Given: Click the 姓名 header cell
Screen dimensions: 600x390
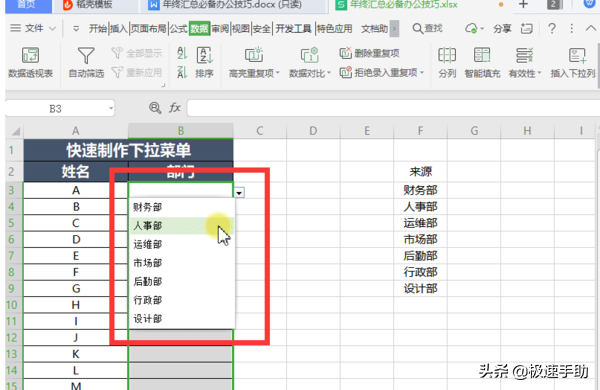Looking at the screenshot, I should point(75,171).
